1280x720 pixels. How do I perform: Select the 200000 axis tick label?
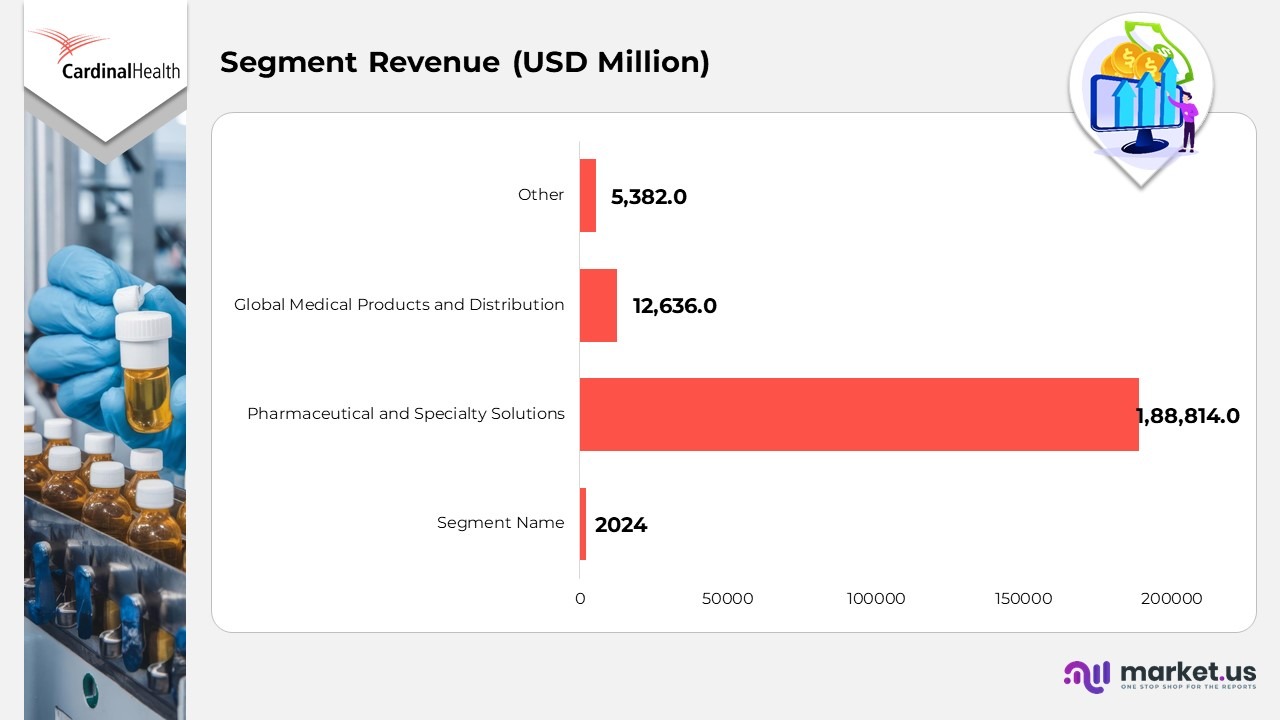tap(1171, 599)
